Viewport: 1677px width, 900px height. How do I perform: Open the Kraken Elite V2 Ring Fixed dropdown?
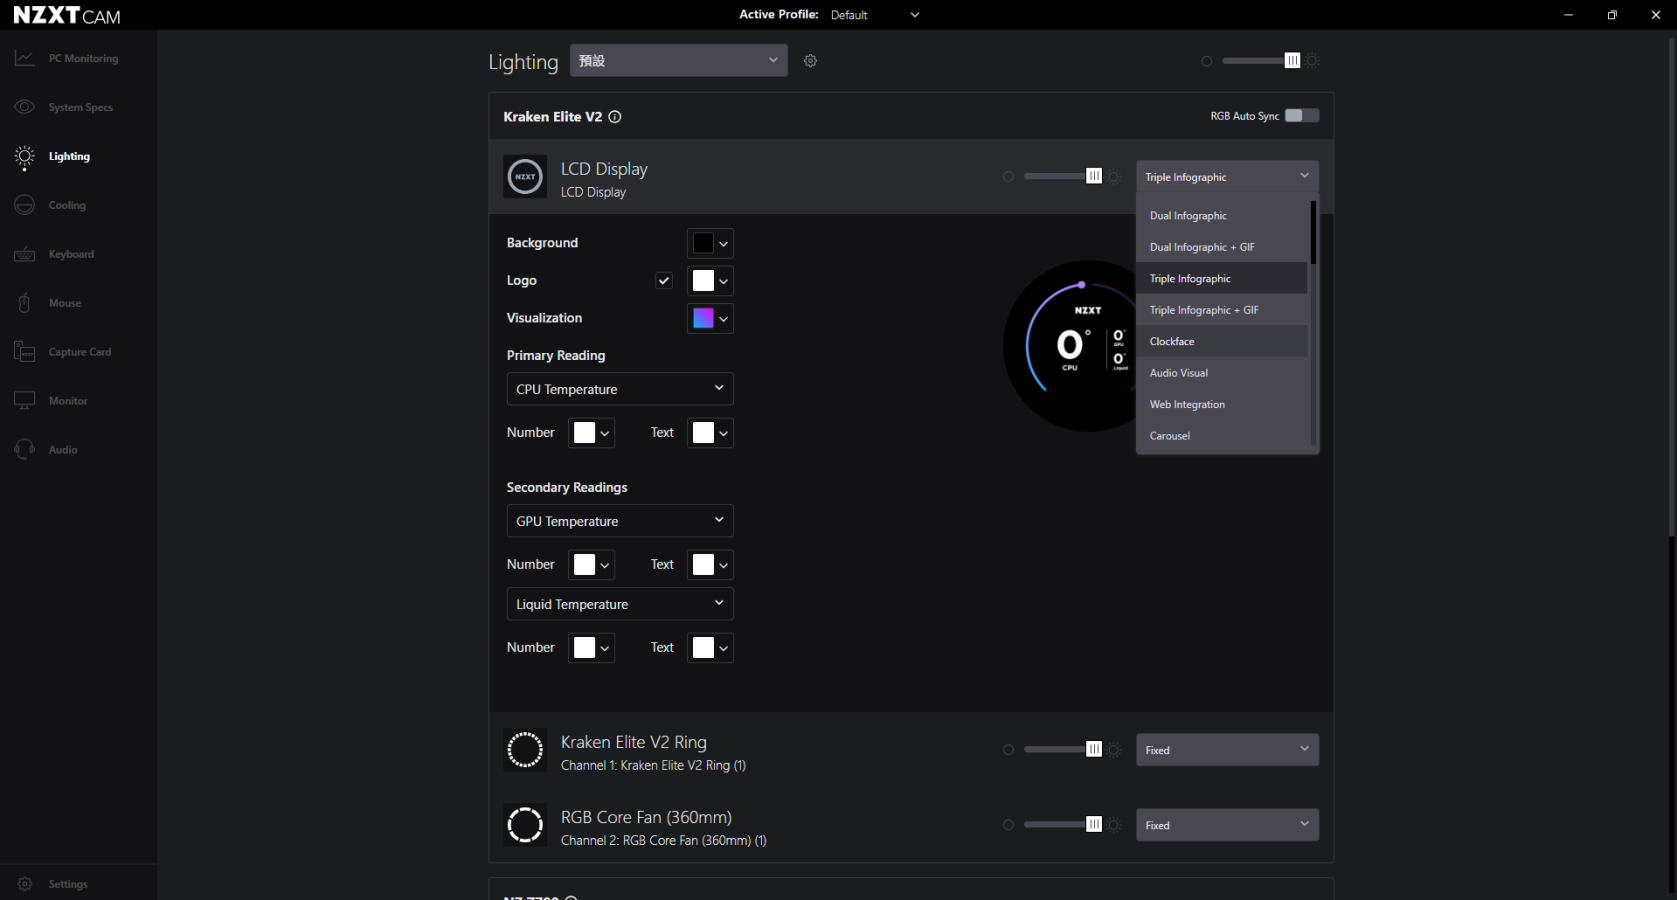point(1226,750)
